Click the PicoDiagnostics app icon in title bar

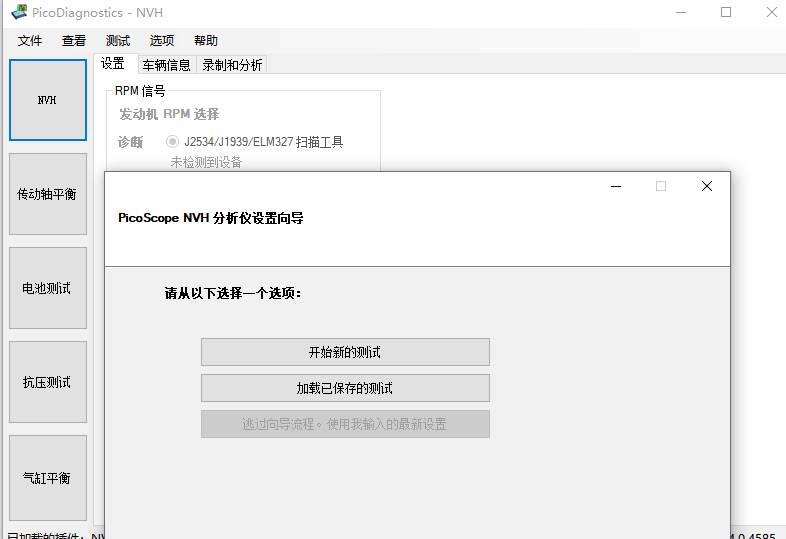tap(19, 12)
